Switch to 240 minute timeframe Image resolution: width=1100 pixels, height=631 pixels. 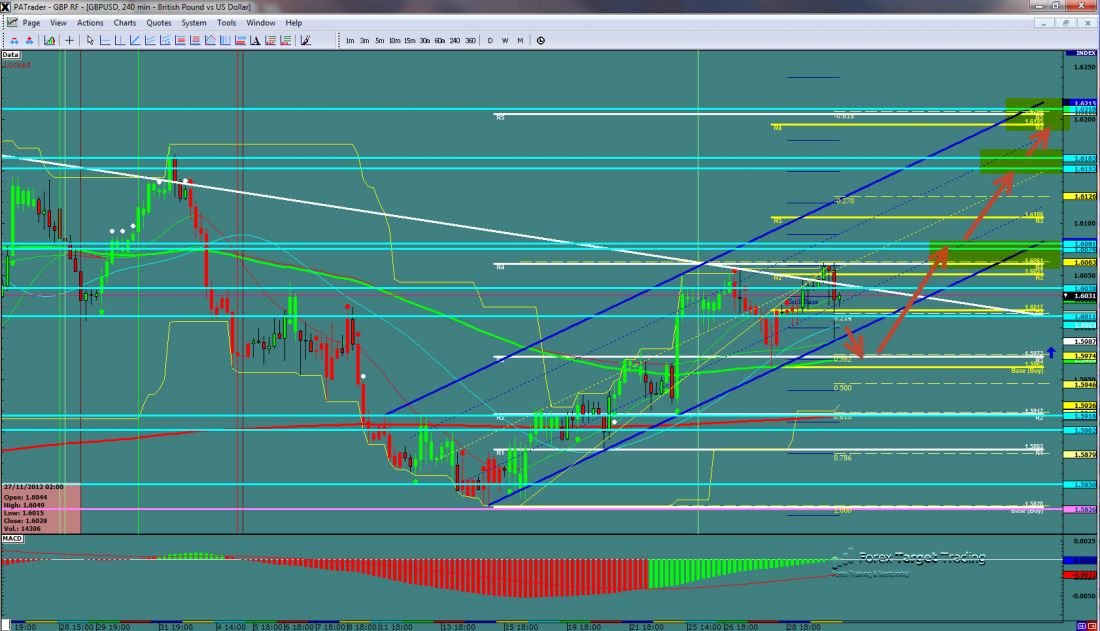coord(454,40)
